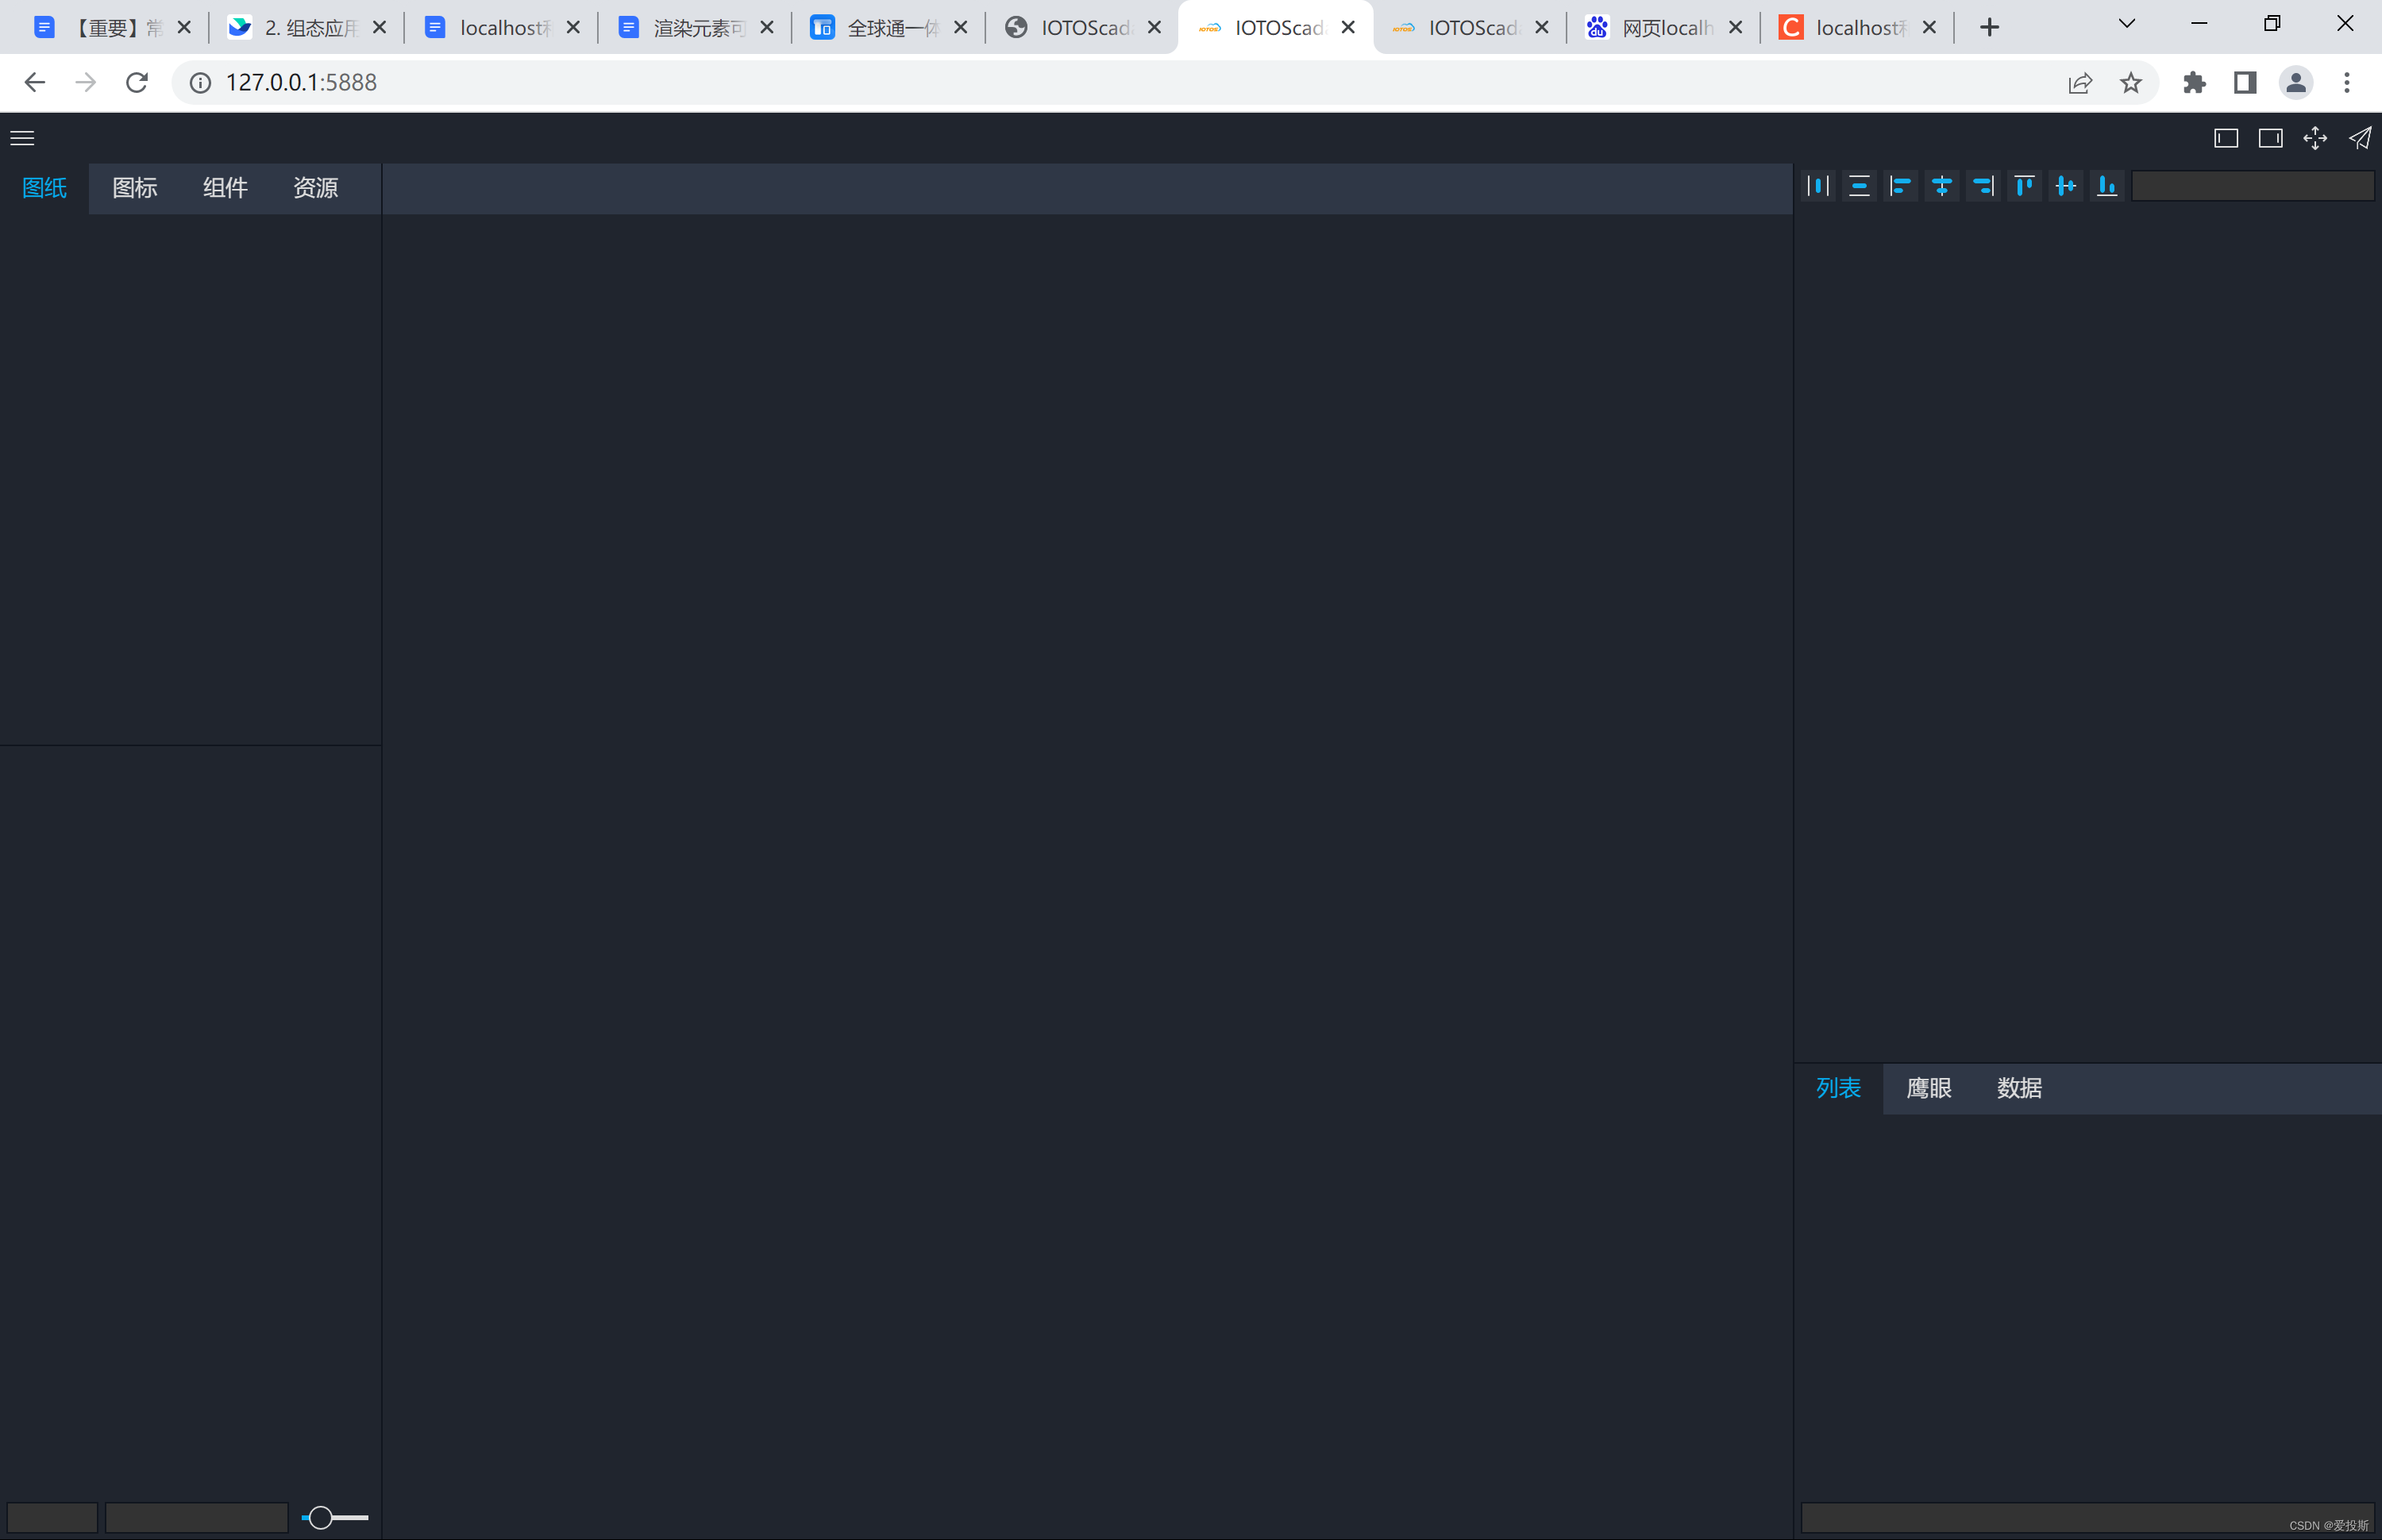Viewport: 2382px width, 1540px height.
Task: Toggle fullscreen with the four-arrow icon
Action: pos(2315,138)
